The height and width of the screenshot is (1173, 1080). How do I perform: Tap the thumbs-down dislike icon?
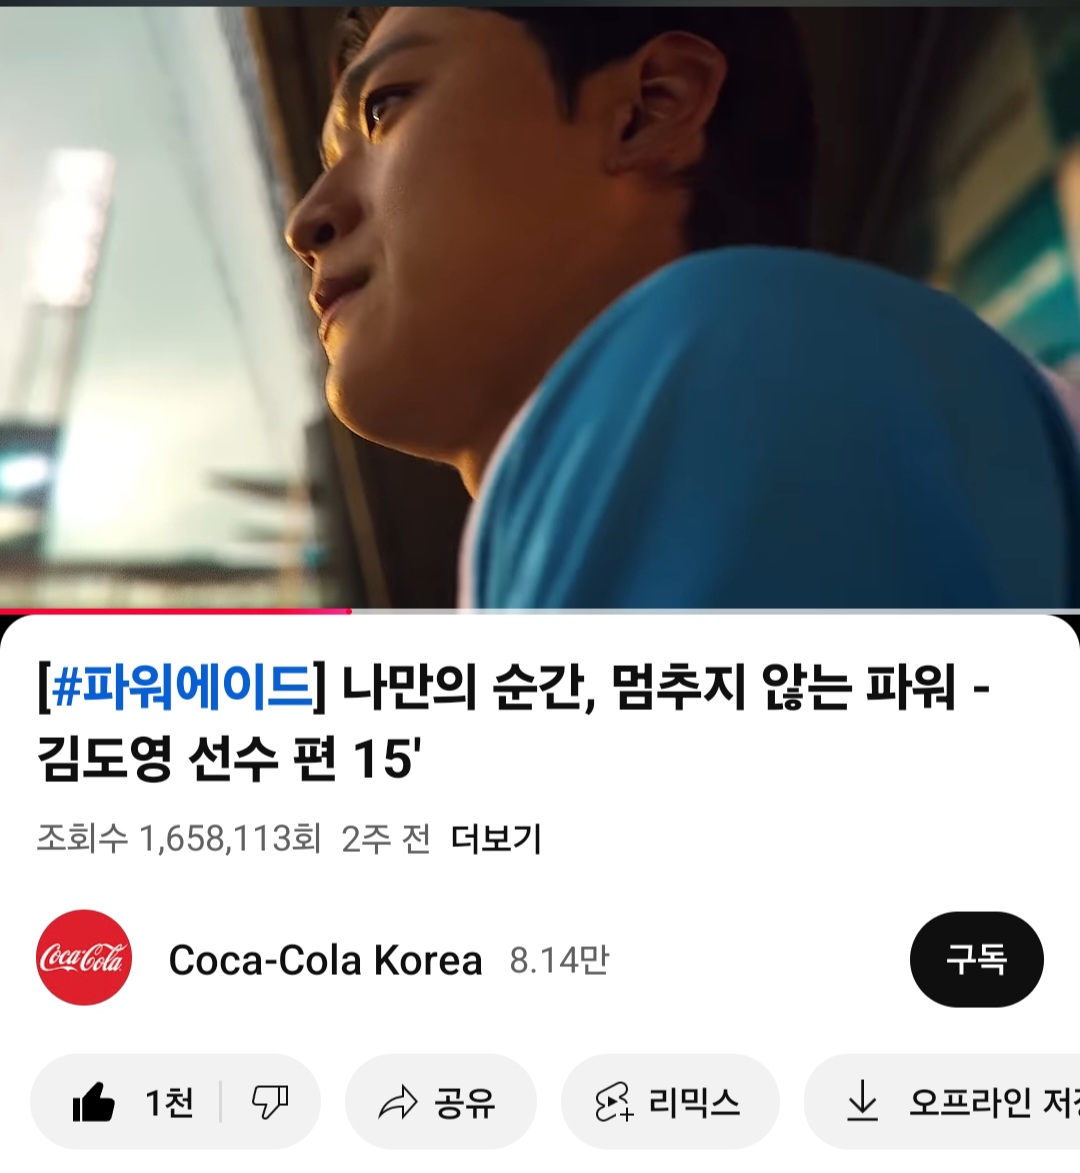click(x=270, y=1102)
